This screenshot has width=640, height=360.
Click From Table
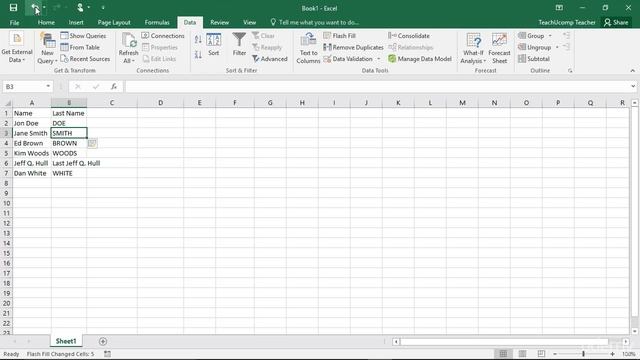click(80, 47)
